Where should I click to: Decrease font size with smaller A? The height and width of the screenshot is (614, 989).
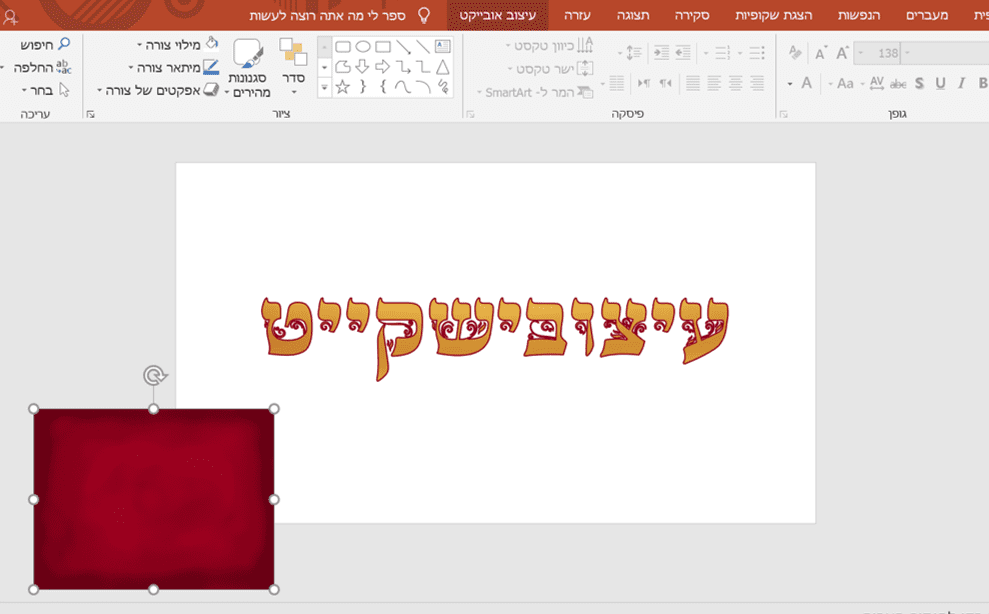[x=820, y=54]
